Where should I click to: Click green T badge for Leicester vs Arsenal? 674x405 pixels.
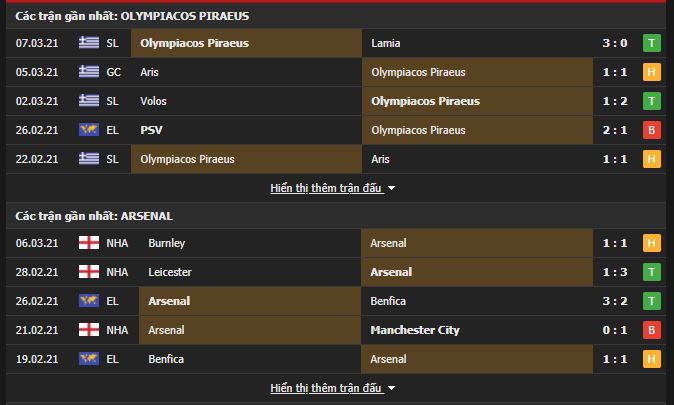point(652,272)
